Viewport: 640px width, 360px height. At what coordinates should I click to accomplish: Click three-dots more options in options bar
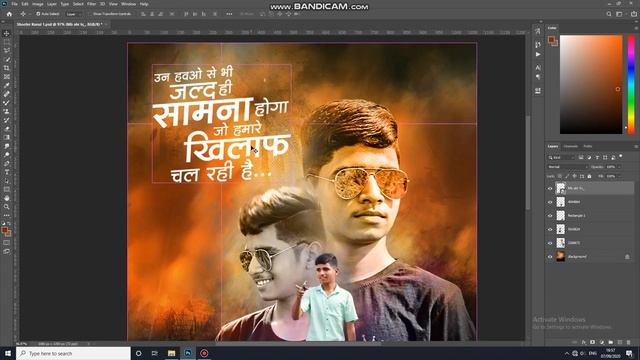(229, 14)
